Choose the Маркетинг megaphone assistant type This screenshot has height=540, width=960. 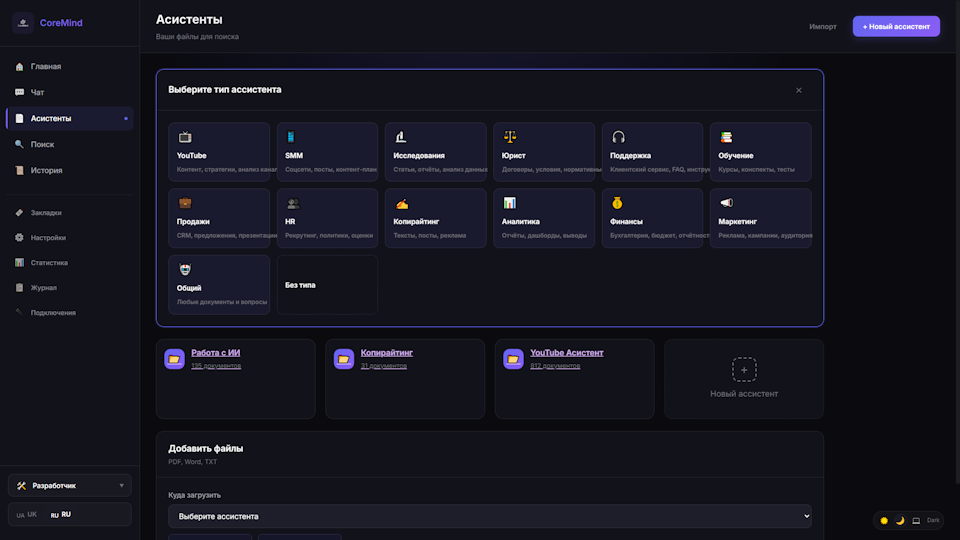[760, 218]
